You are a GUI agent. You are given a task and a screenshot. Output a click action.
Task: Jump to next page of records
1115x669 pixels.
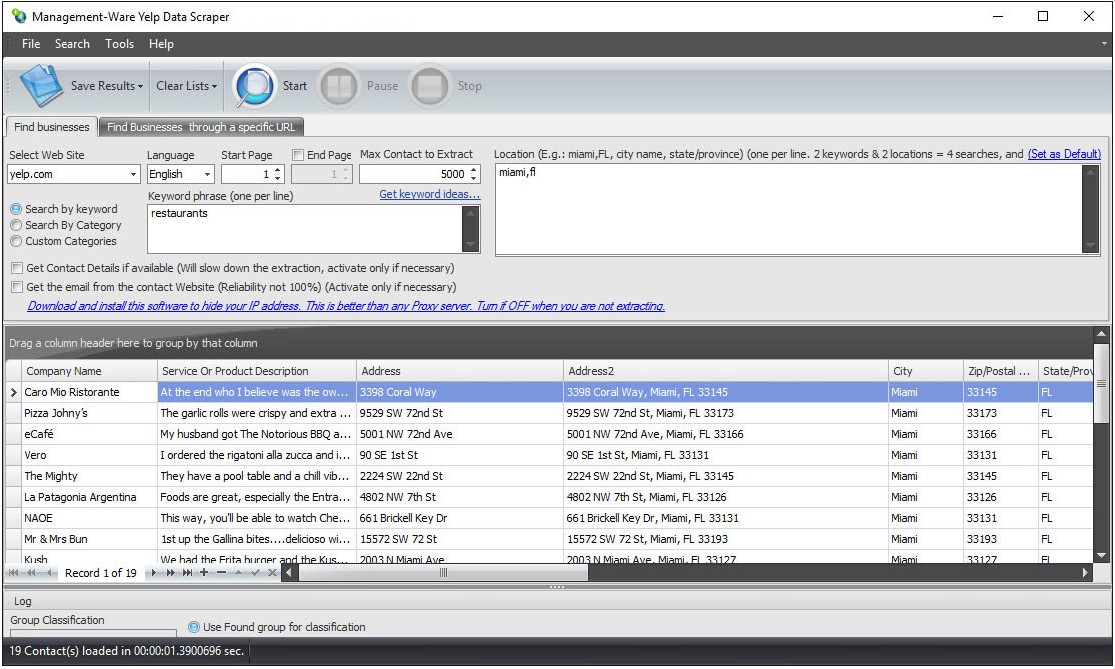pos(171,572)
